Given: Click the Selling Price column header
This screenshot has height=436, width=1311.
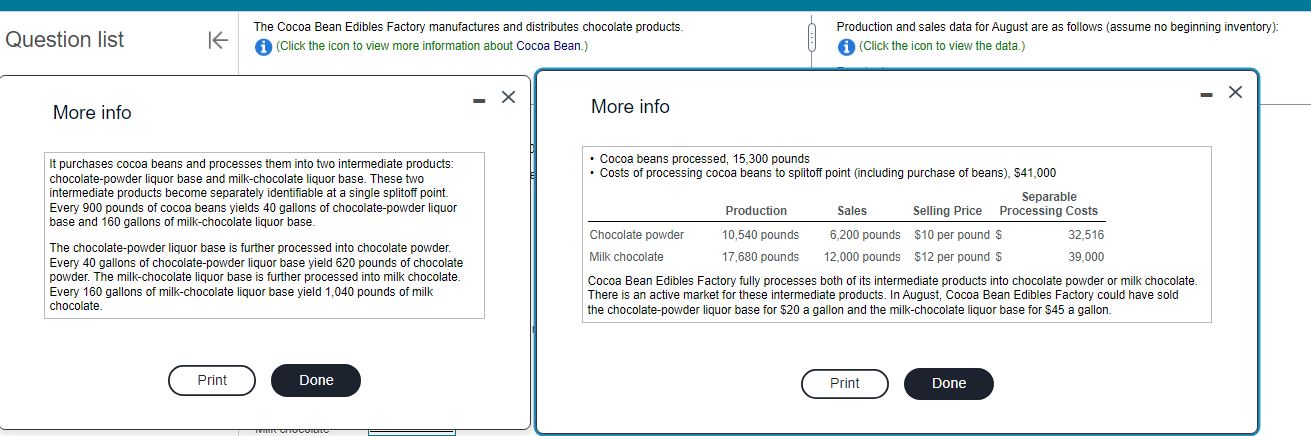Looking at the screenshot, I should click(947, 211).
